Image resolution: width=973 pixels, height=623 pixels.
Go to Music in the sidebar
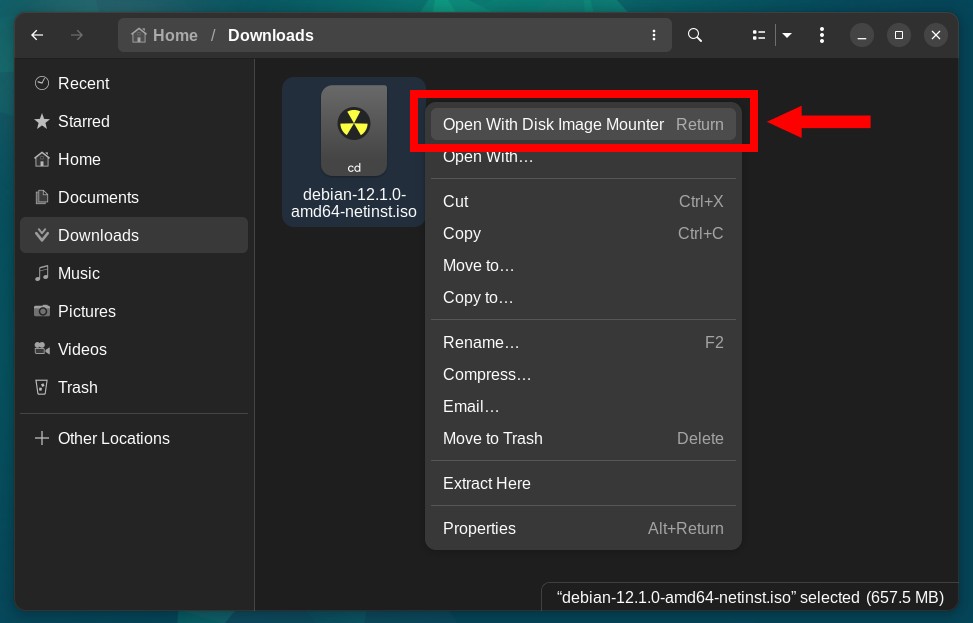[x=134, y=273]
